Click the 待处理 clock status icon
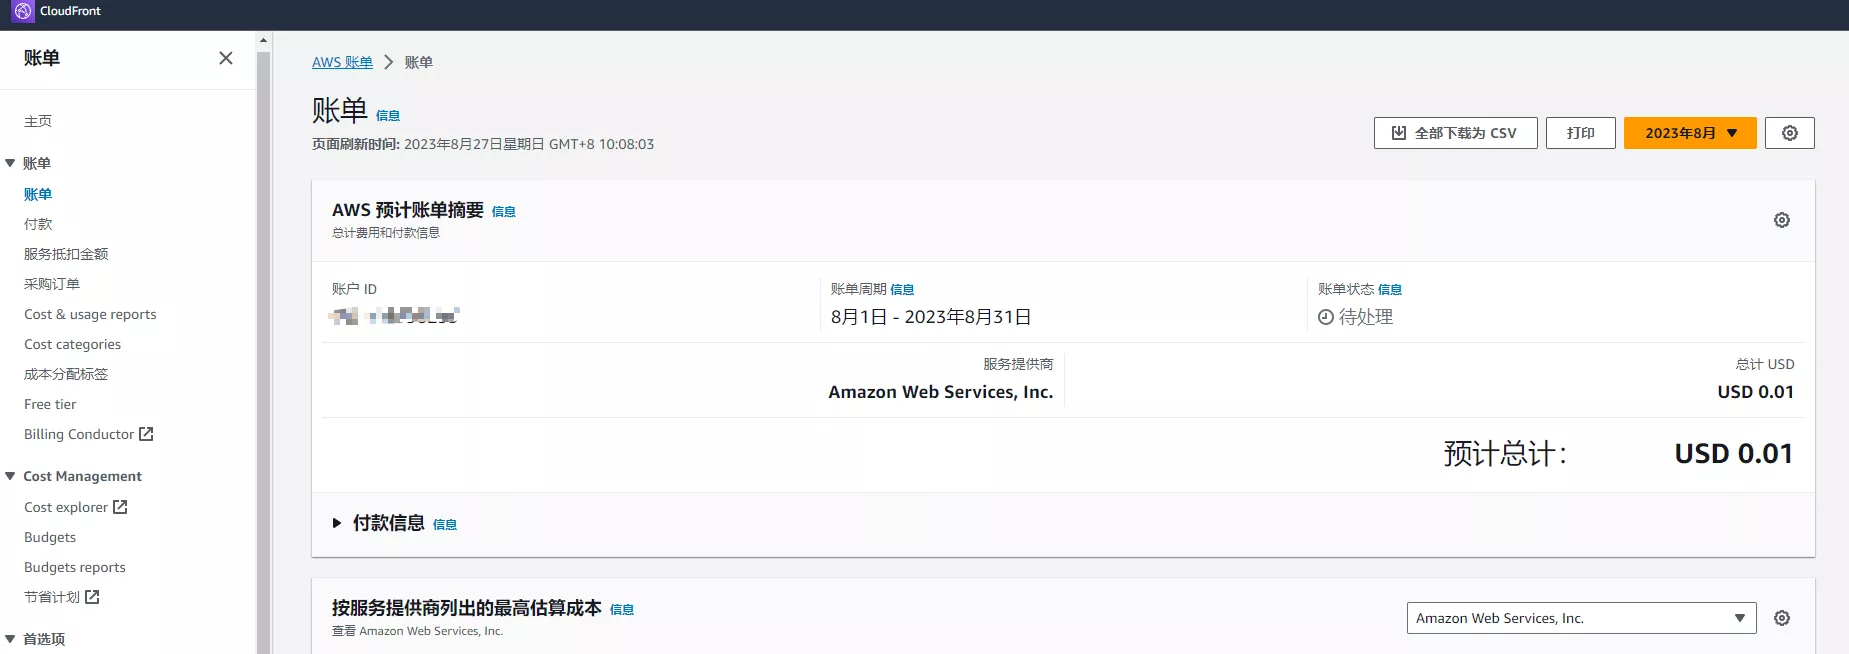The image size is (1849, 654). pyautogui.click(x=1326, y=317)
